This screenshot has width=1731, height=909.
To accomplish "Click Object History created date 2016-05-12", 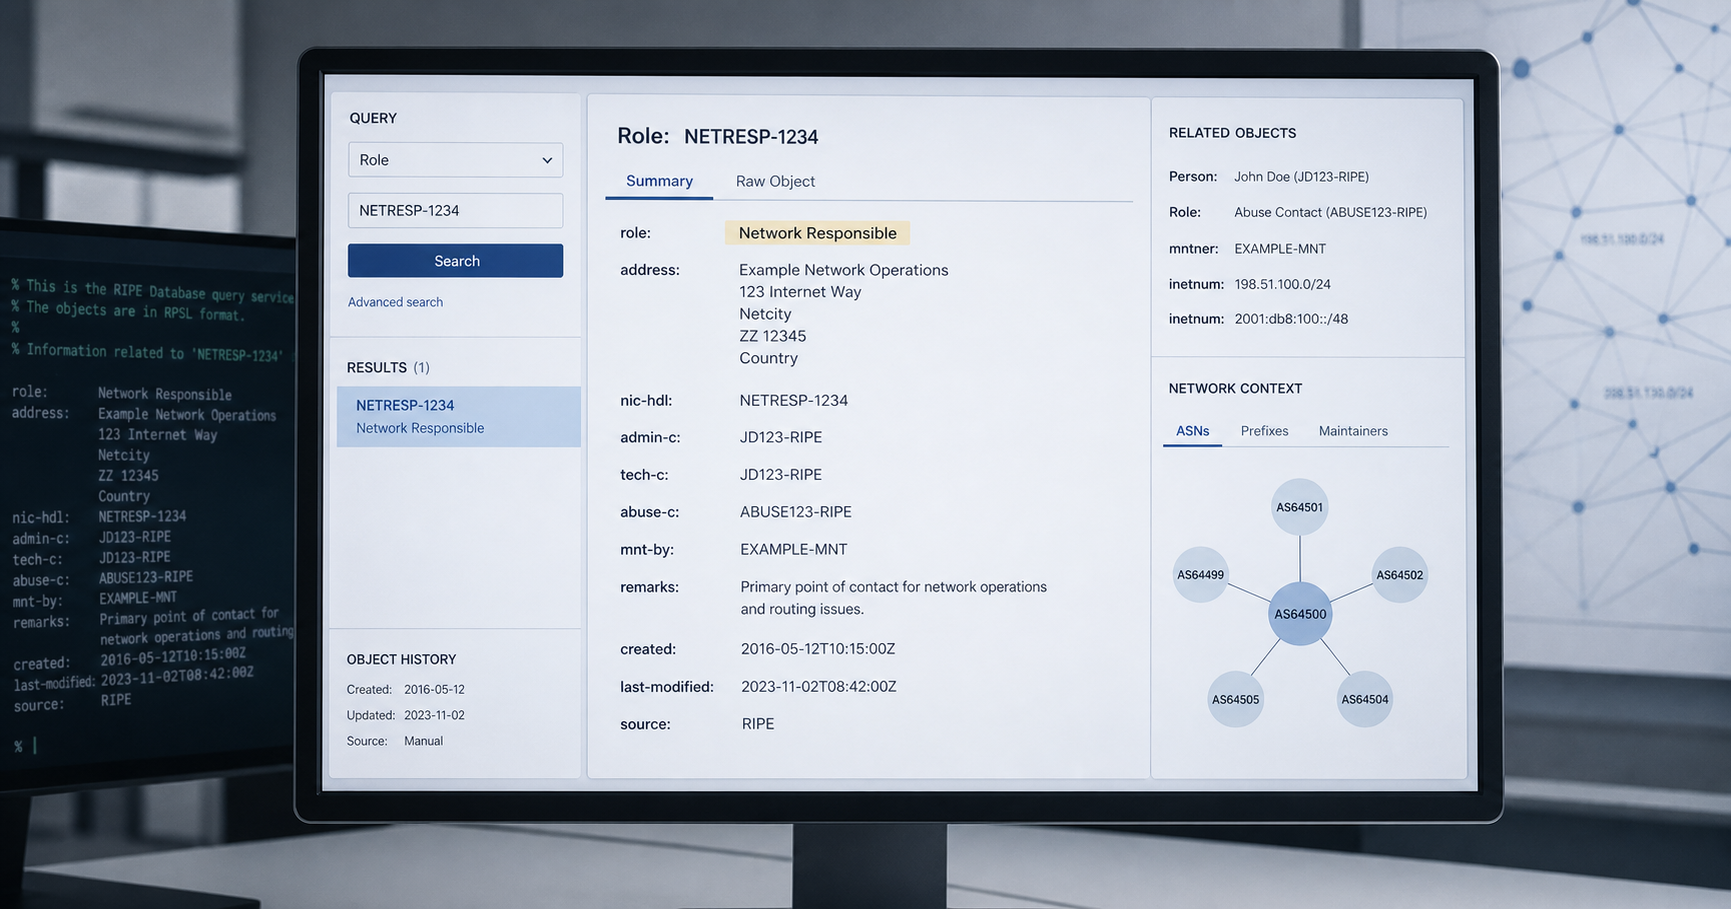I will coord(434,689).
